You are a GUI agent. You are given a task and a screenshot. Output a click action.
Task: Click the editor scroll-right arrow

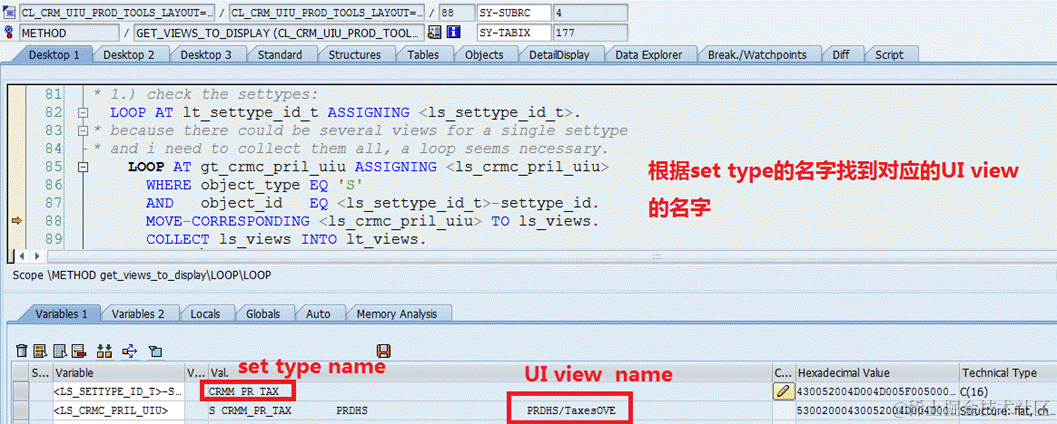(x=36, y=256)
